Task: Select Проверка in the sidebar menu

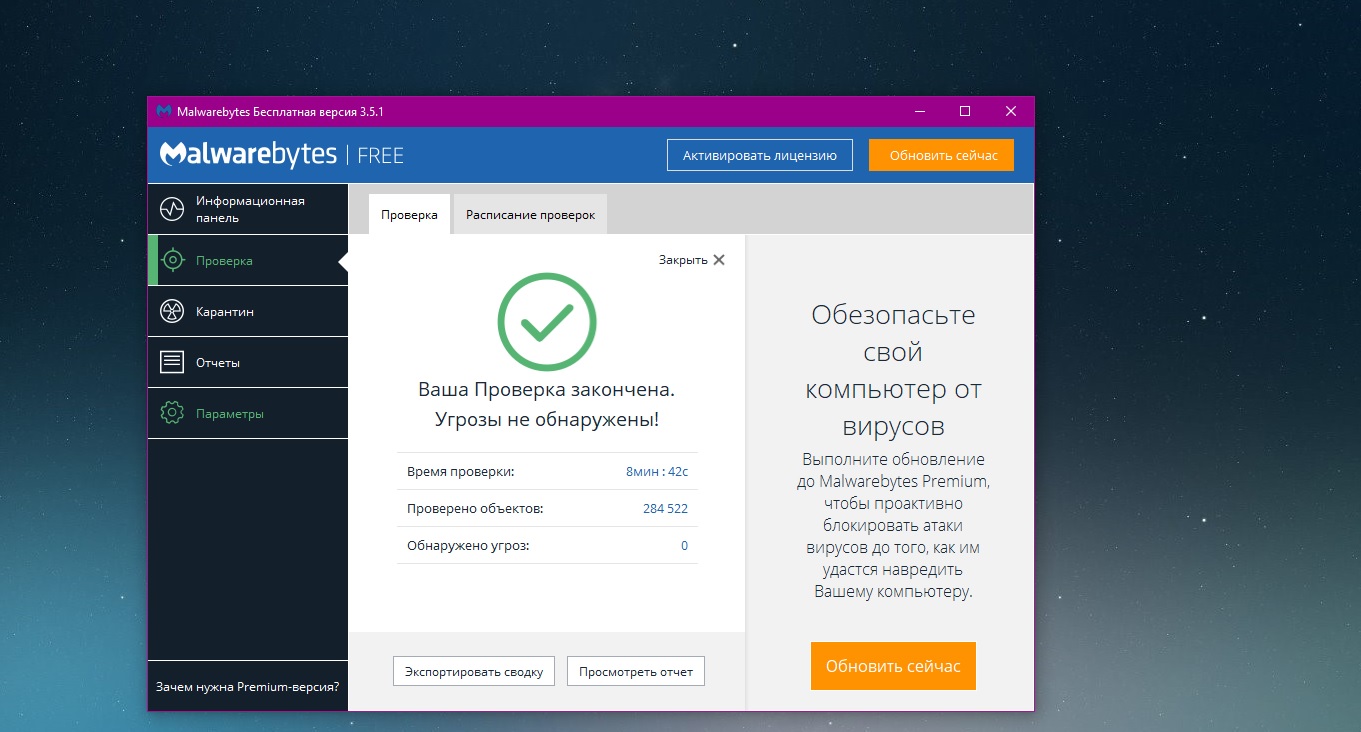Action: 248,260
